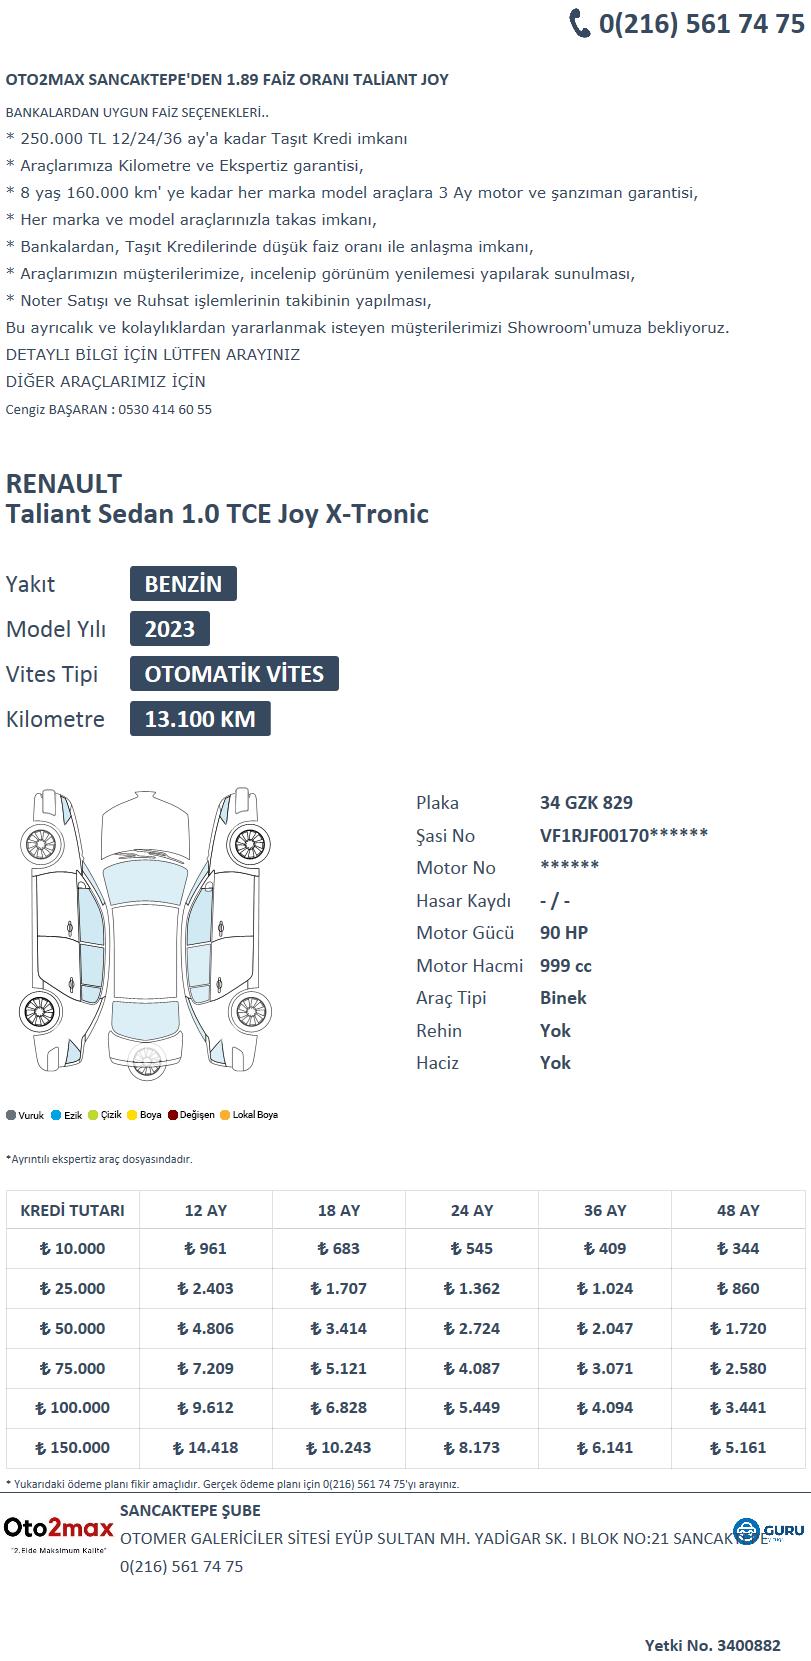Click the BENZİN fuel type badge
This screenshot has width=811, height=1661.
click(x=183, y=584)
